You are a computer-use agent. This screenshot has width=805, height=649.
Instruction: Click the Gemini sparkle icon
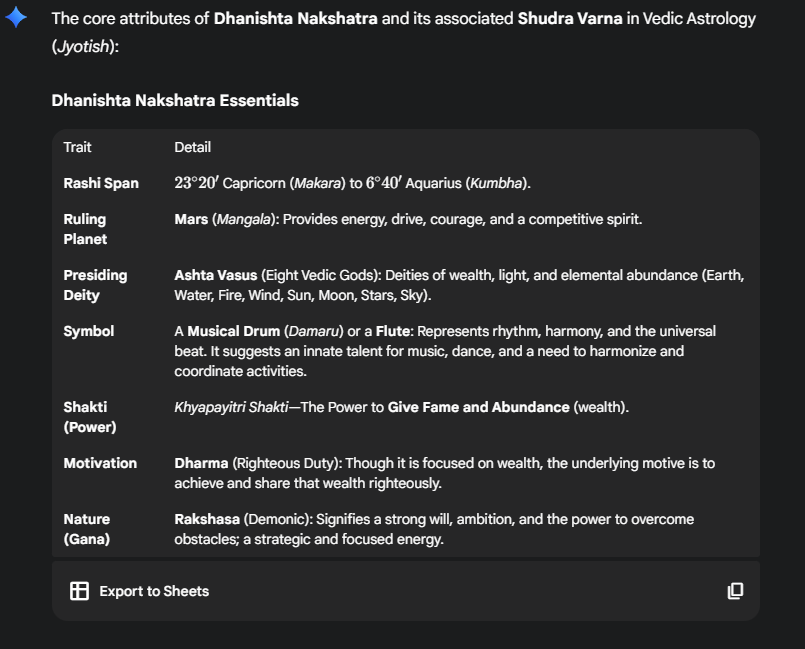[x=16, y=19]
